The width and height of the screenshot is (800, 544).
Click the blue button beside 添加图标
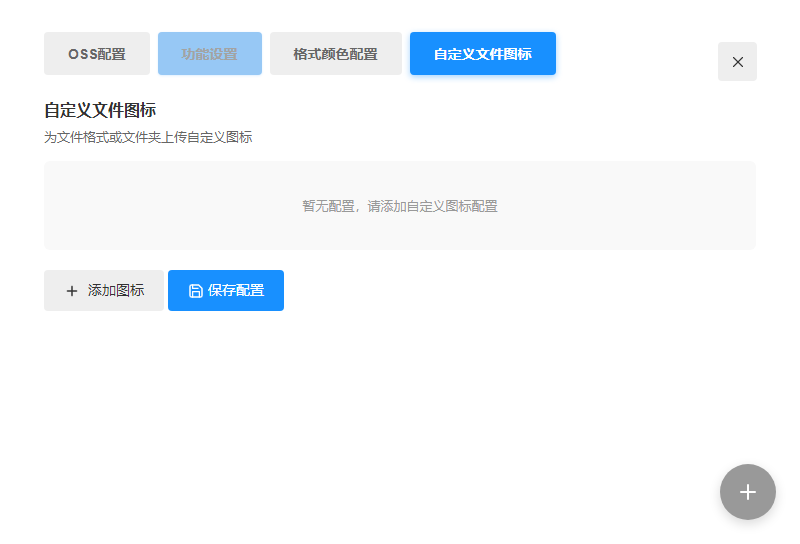coord(226,291)
